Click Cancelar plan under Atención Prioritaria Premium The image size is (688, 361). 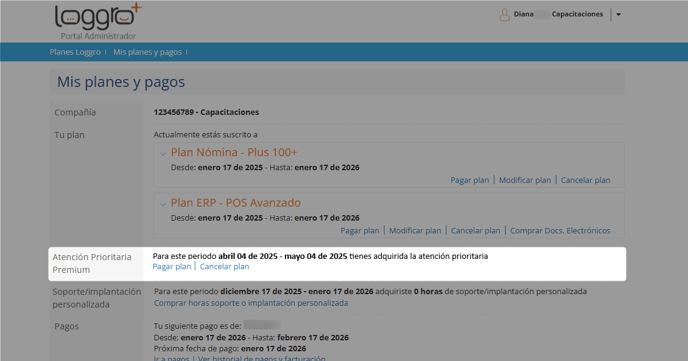[224, 266]
